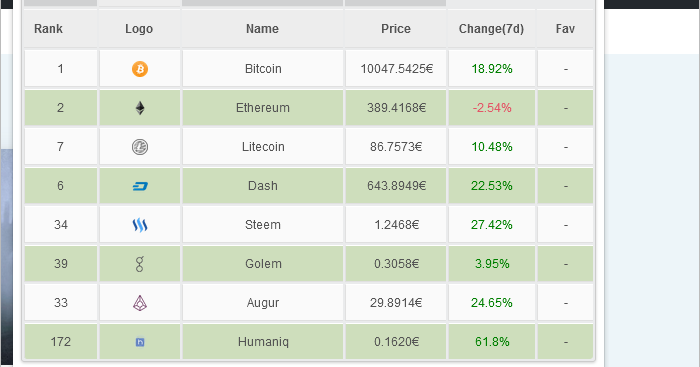
Task: Select the Golem logo icon
Action: click(140, 264)
